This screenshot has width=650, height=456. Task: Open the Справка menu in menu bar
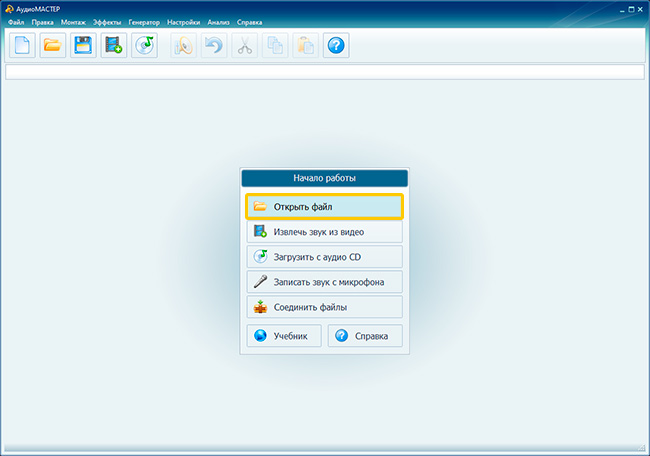(250, 22)
